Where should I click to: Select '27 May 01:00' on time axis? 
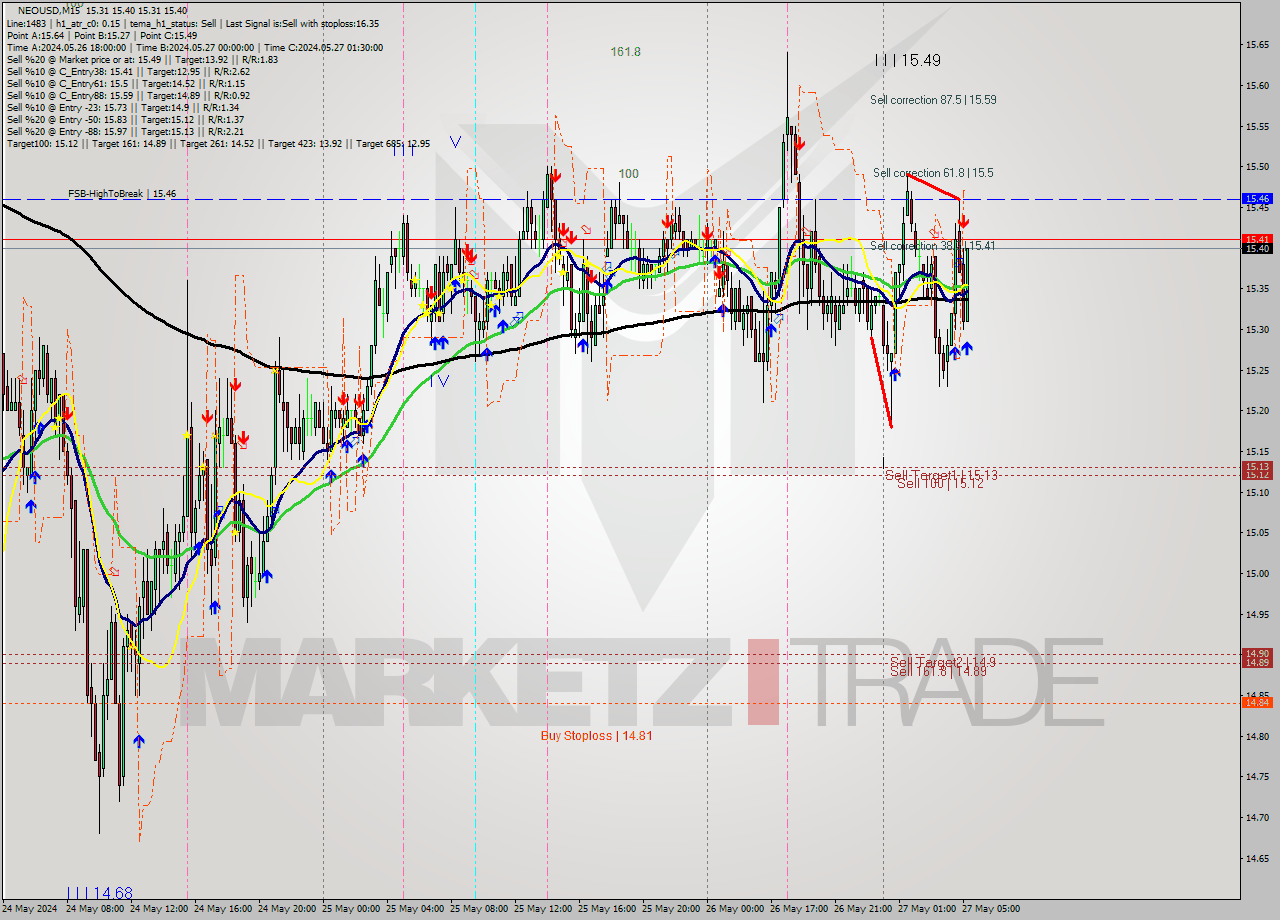click(x=926, y=909)
